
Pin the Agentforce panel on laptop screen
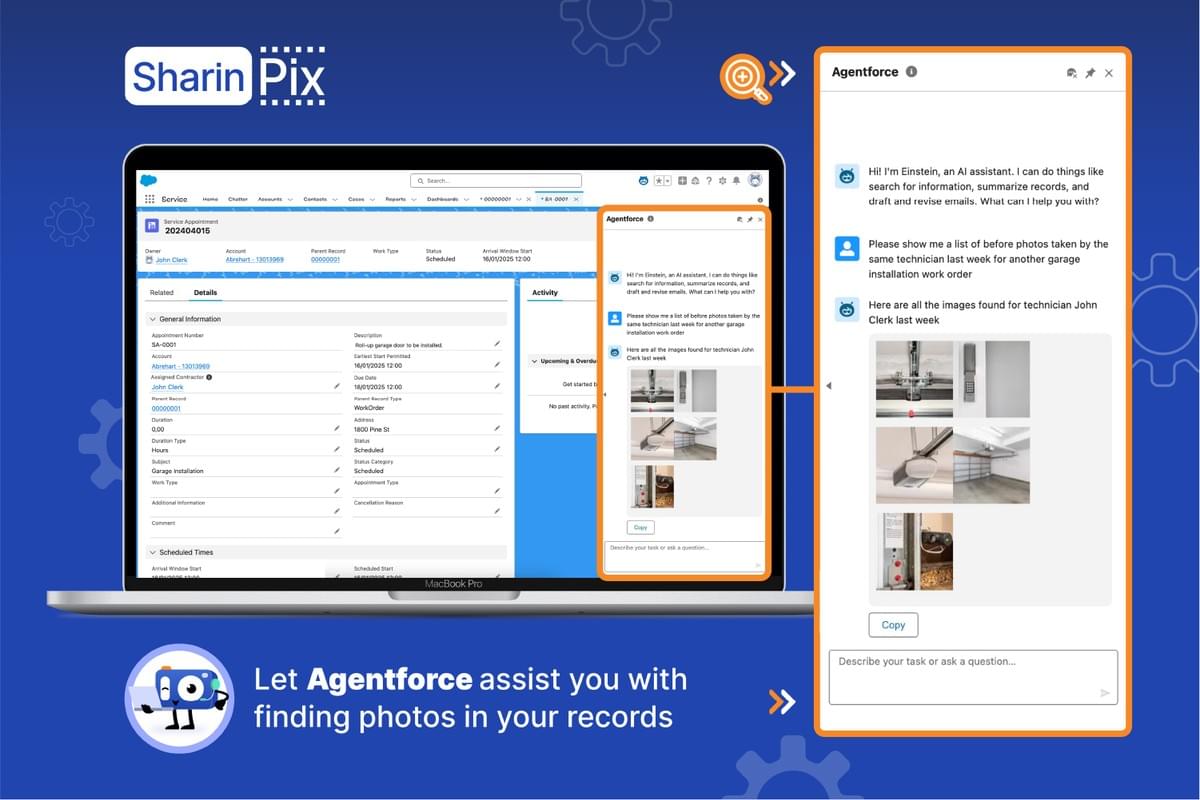pos(750,219)
